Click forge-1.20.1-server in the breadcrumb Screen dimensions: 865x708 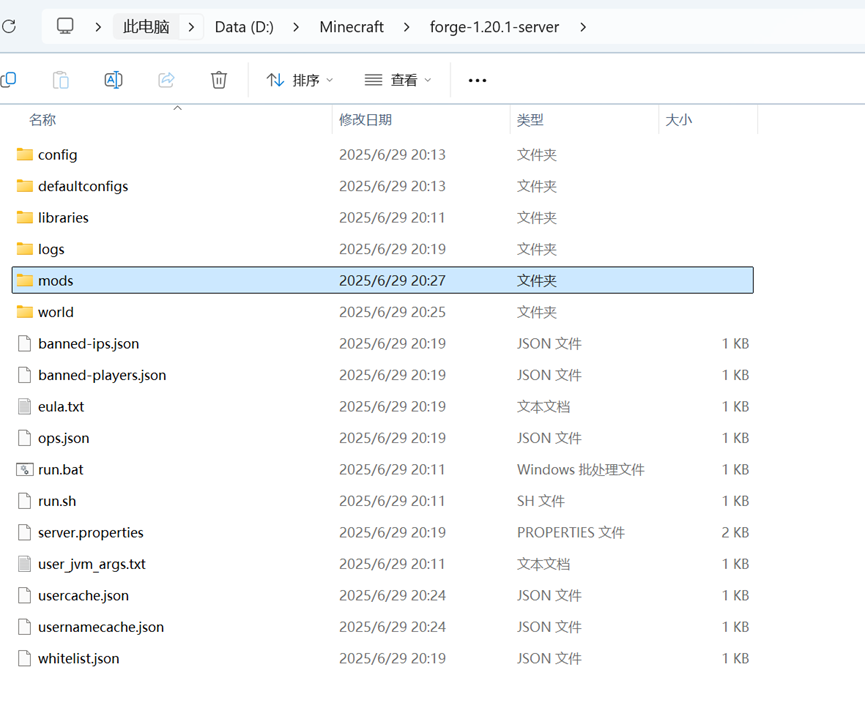coord(494,26)
